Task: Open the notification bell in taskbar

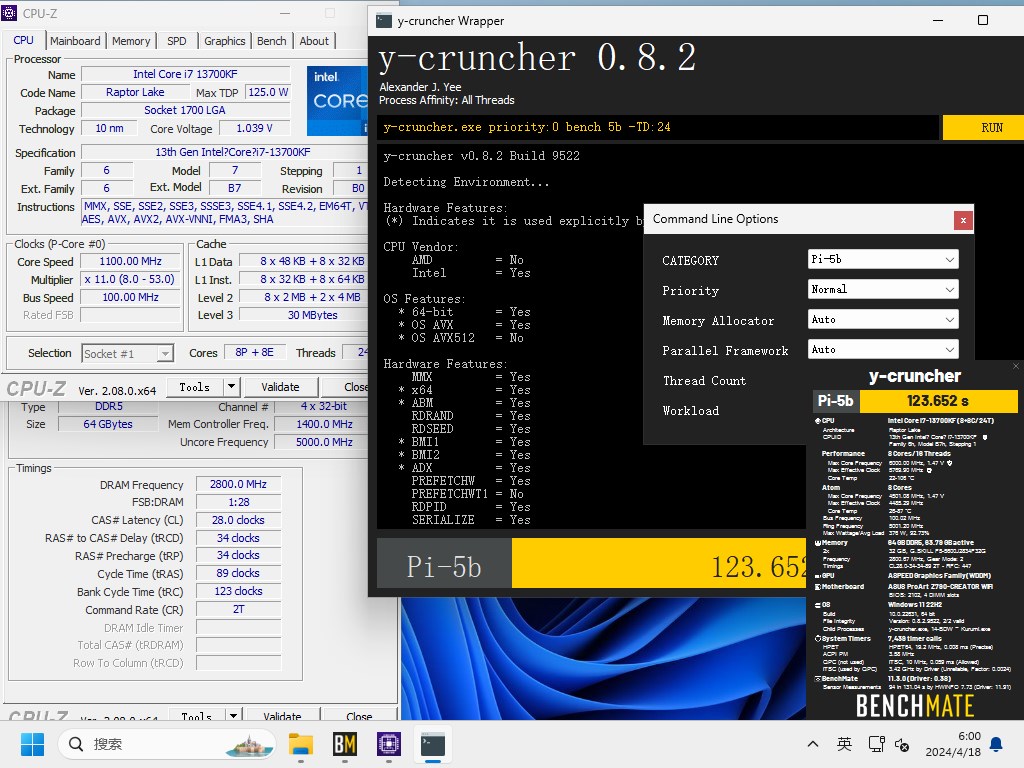Action: pyautogui.click(x=997, y=744)
